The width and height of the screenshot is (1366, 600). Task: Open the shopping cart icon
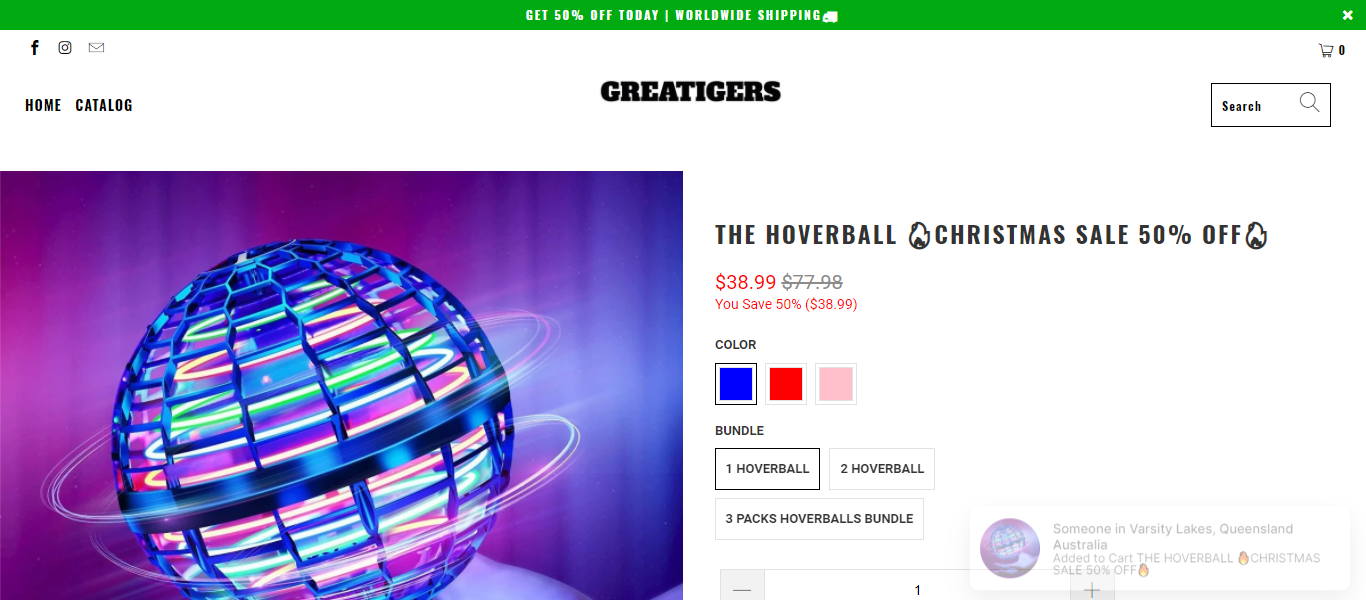[x=1326, y=50]
